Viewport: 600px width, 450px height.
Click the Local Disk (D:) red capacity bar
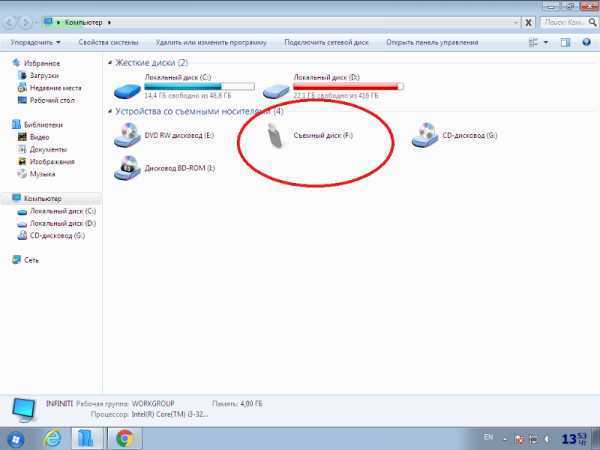pos(348,86)
